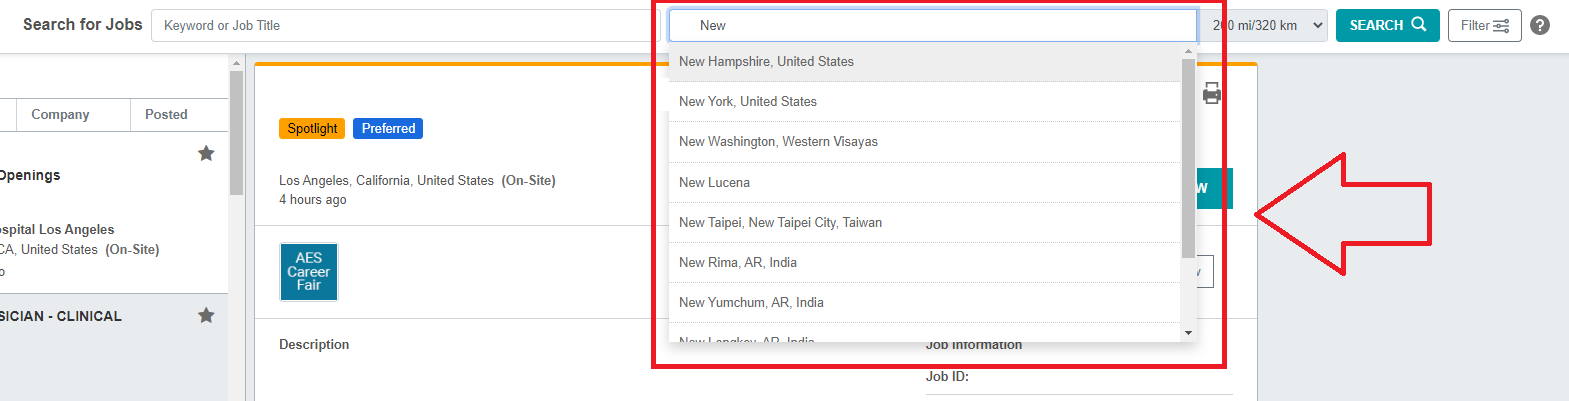Star the Clinical job listing
The image size is (1569, 401).
coord(206,315)
